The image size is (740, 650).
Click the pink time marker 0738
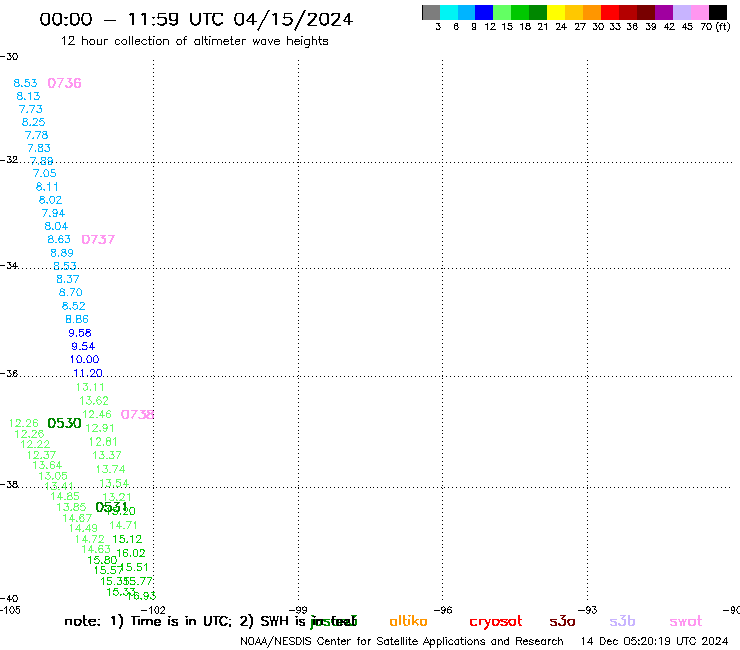point(137,414)
